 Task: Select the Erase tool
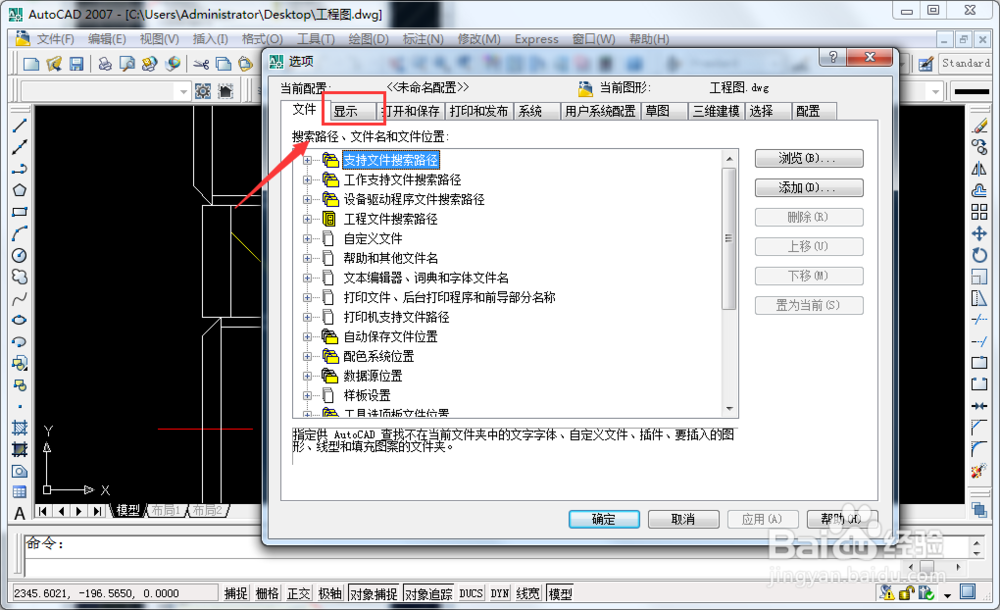979,126
